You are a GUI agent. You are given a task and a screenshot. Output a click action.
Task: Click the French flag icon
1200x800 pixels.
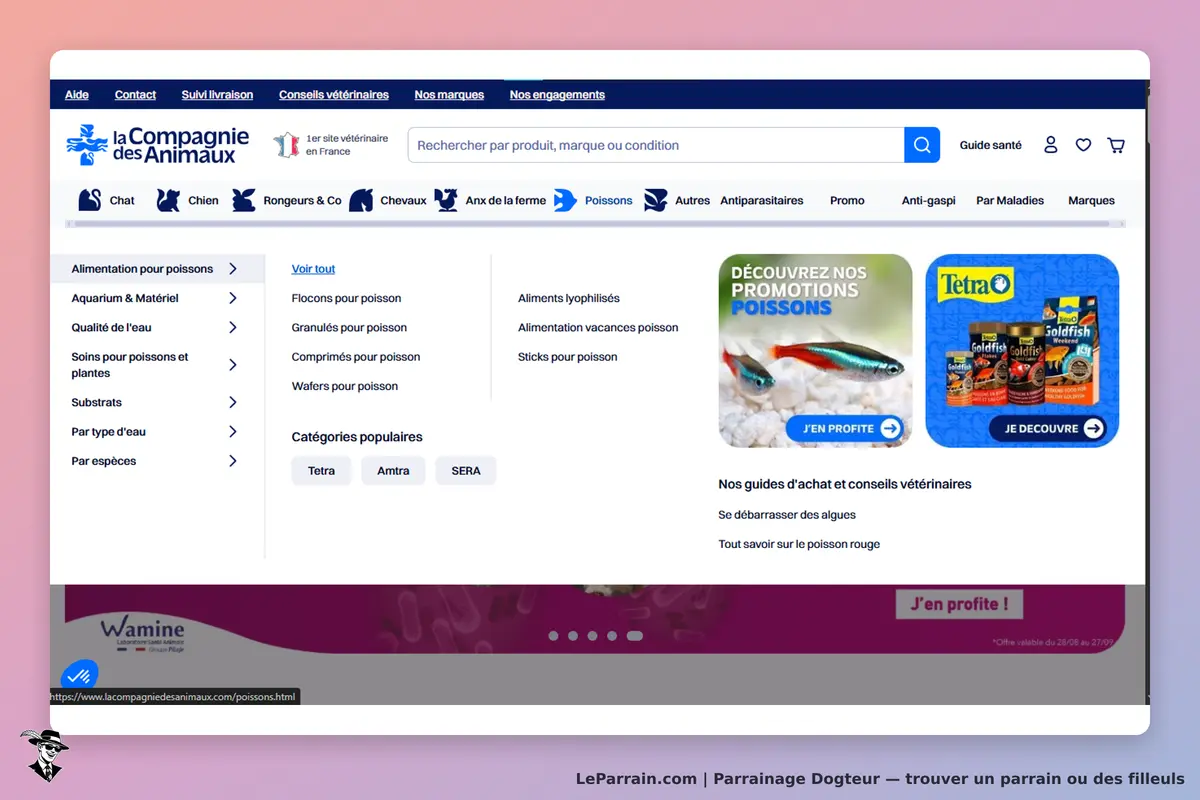click(287, 145)
